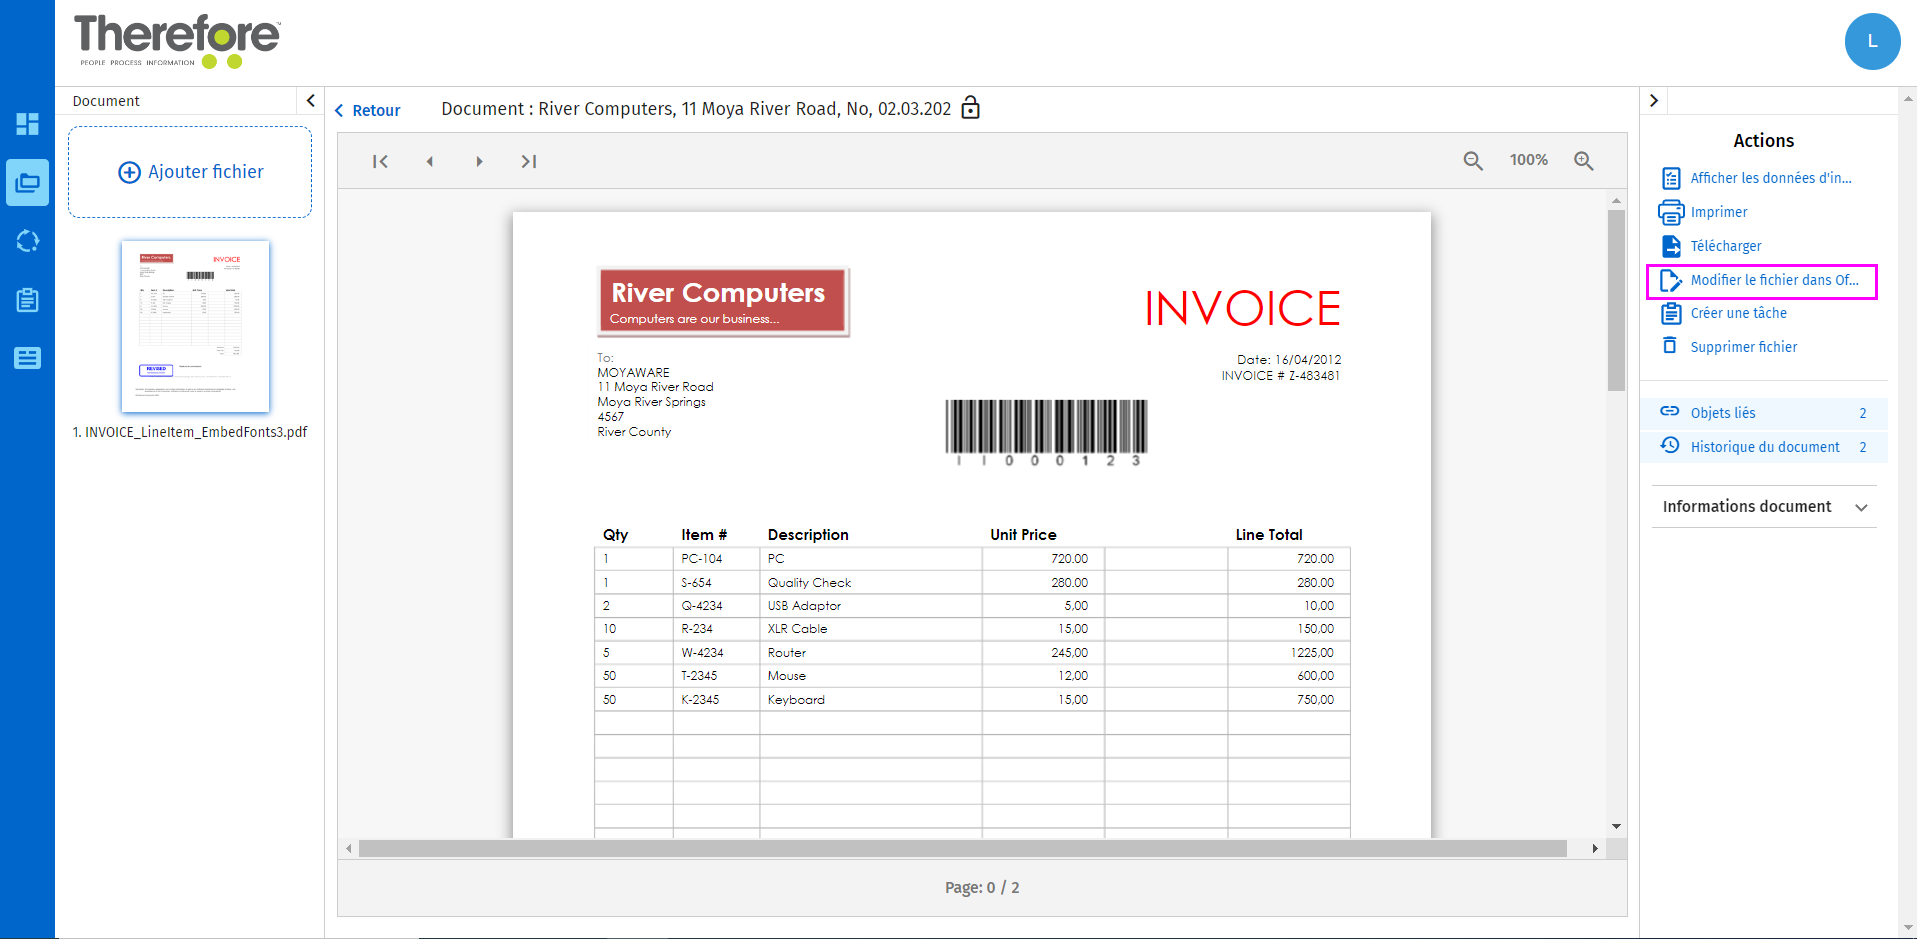
Task: Click Créer une tâche action
Action: click(x=1738, y=313)
